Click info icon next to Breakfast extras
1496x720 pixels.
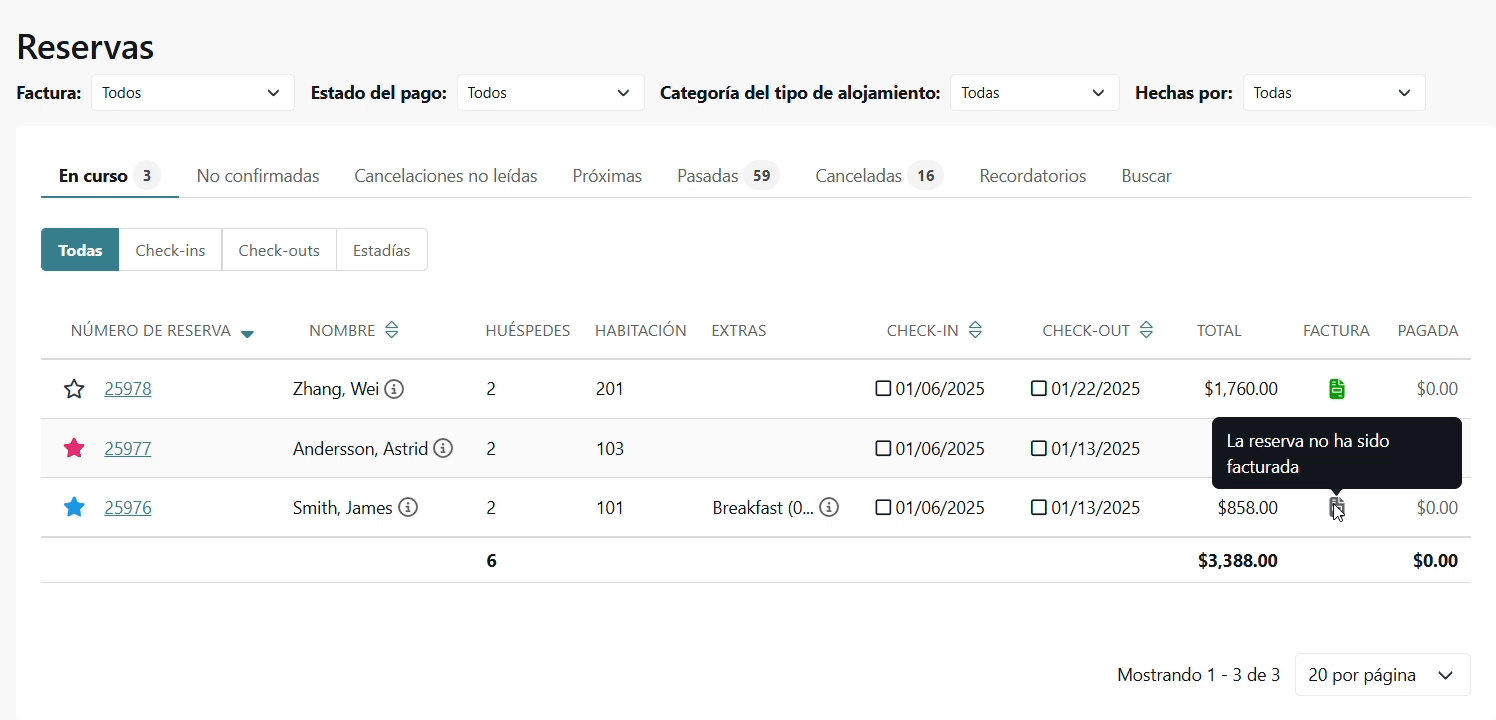pos(829,507)
